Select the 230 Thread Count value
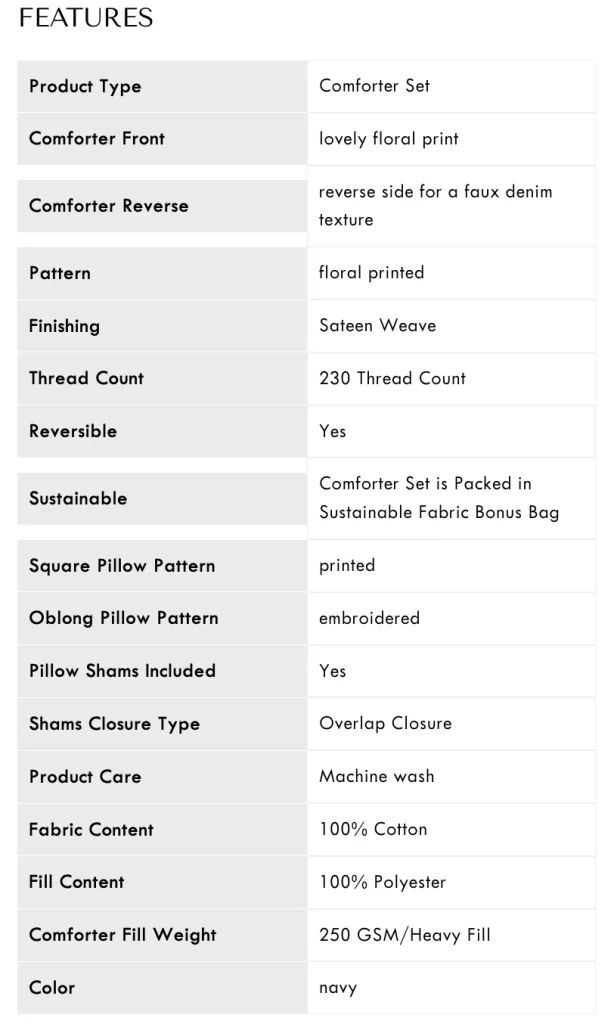The width and height of the screenshot is (614, 1024). coord(393,378)
